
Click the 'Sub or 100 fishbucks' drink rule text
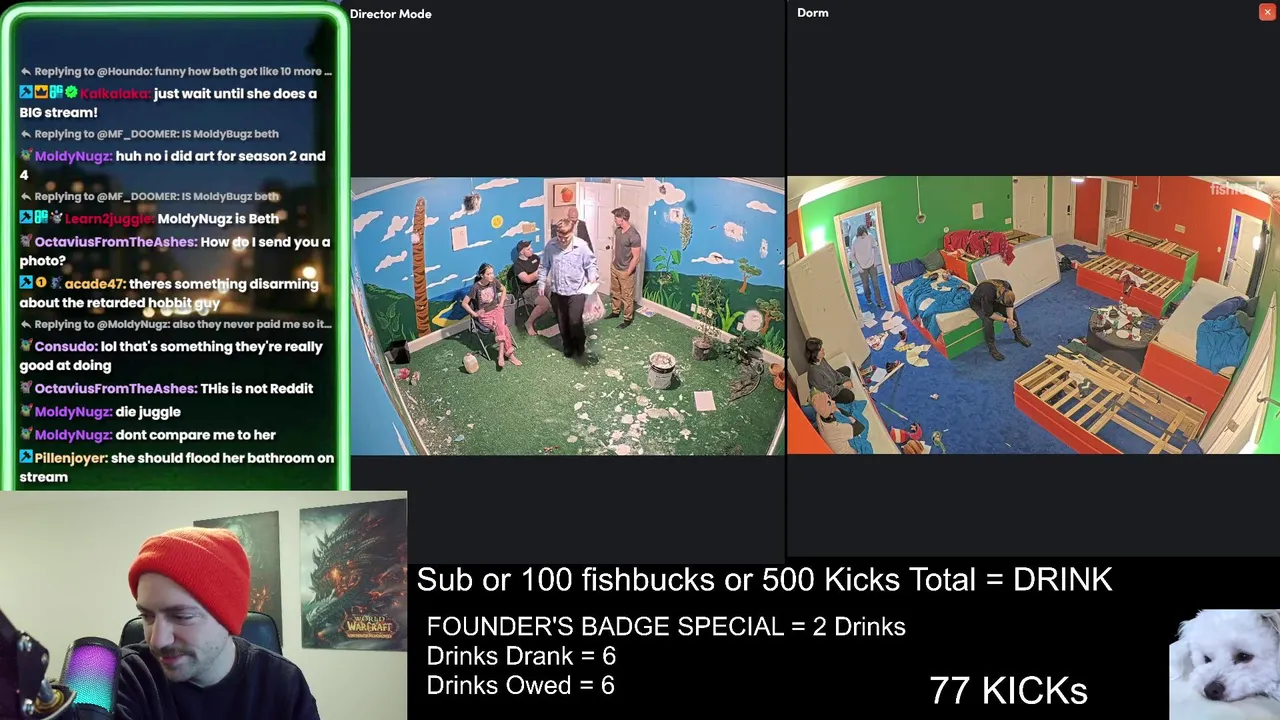click(764, 580)
